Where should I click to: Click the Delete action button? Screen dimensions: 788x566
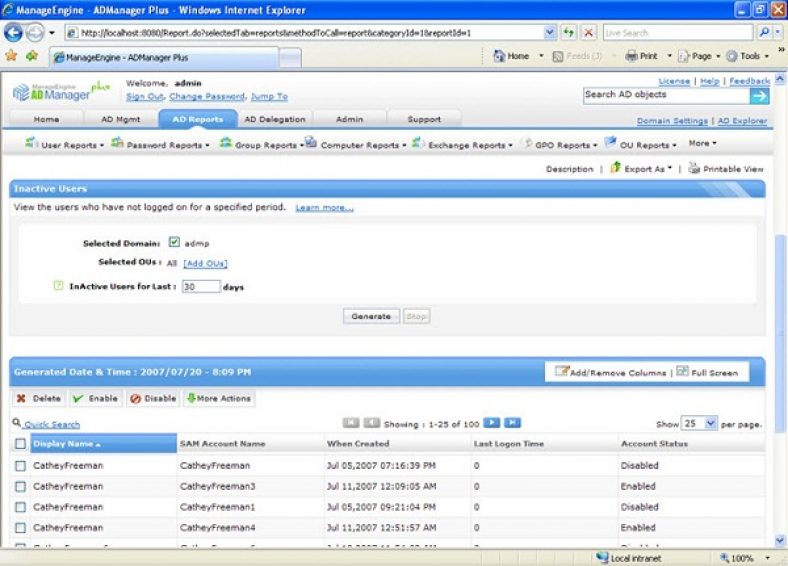(x=39, y=398)
